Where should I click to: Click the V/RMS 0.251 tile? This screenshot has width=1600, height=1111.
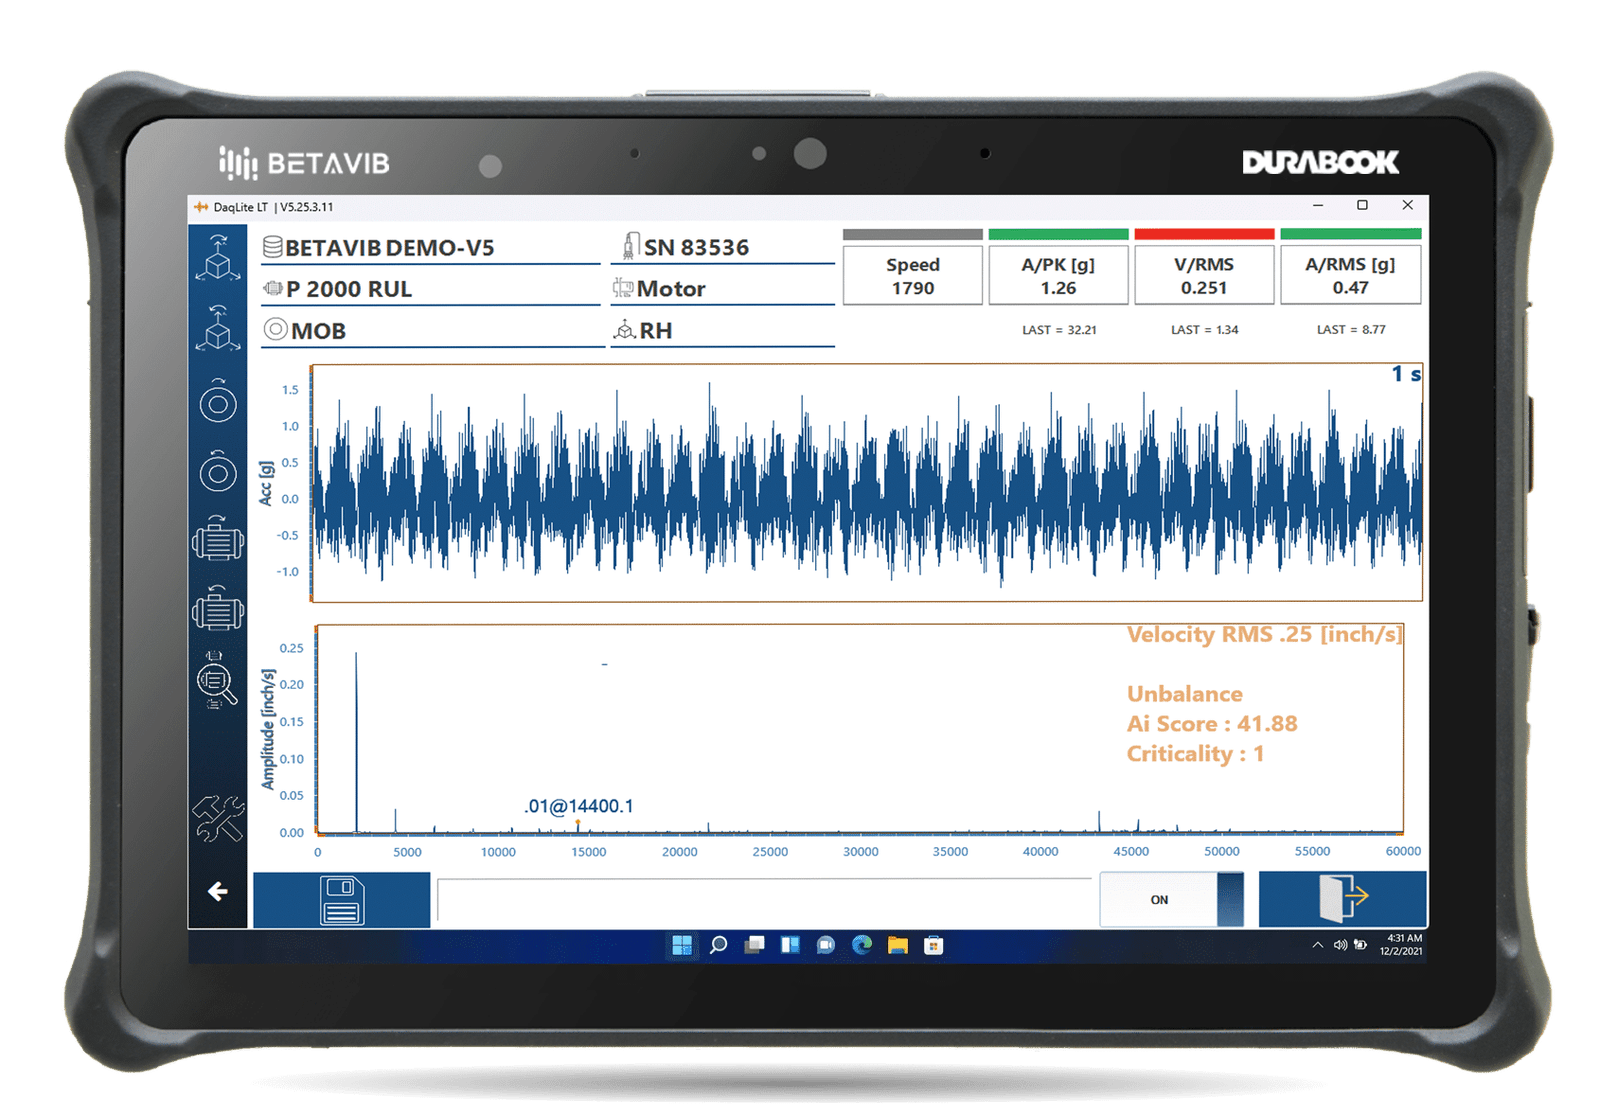(1204, 276)
